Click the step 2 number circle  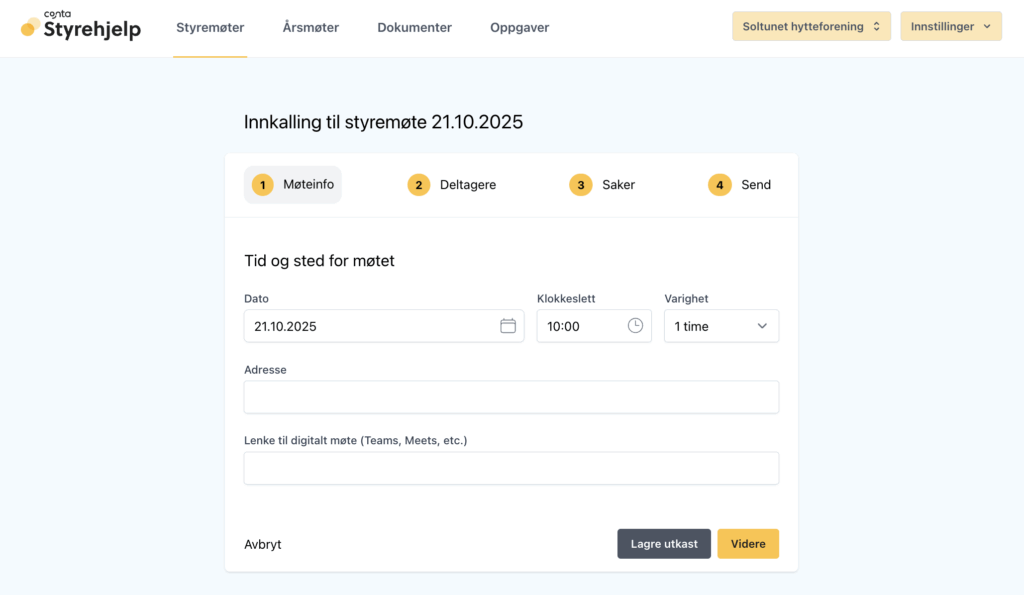(419, 185)
